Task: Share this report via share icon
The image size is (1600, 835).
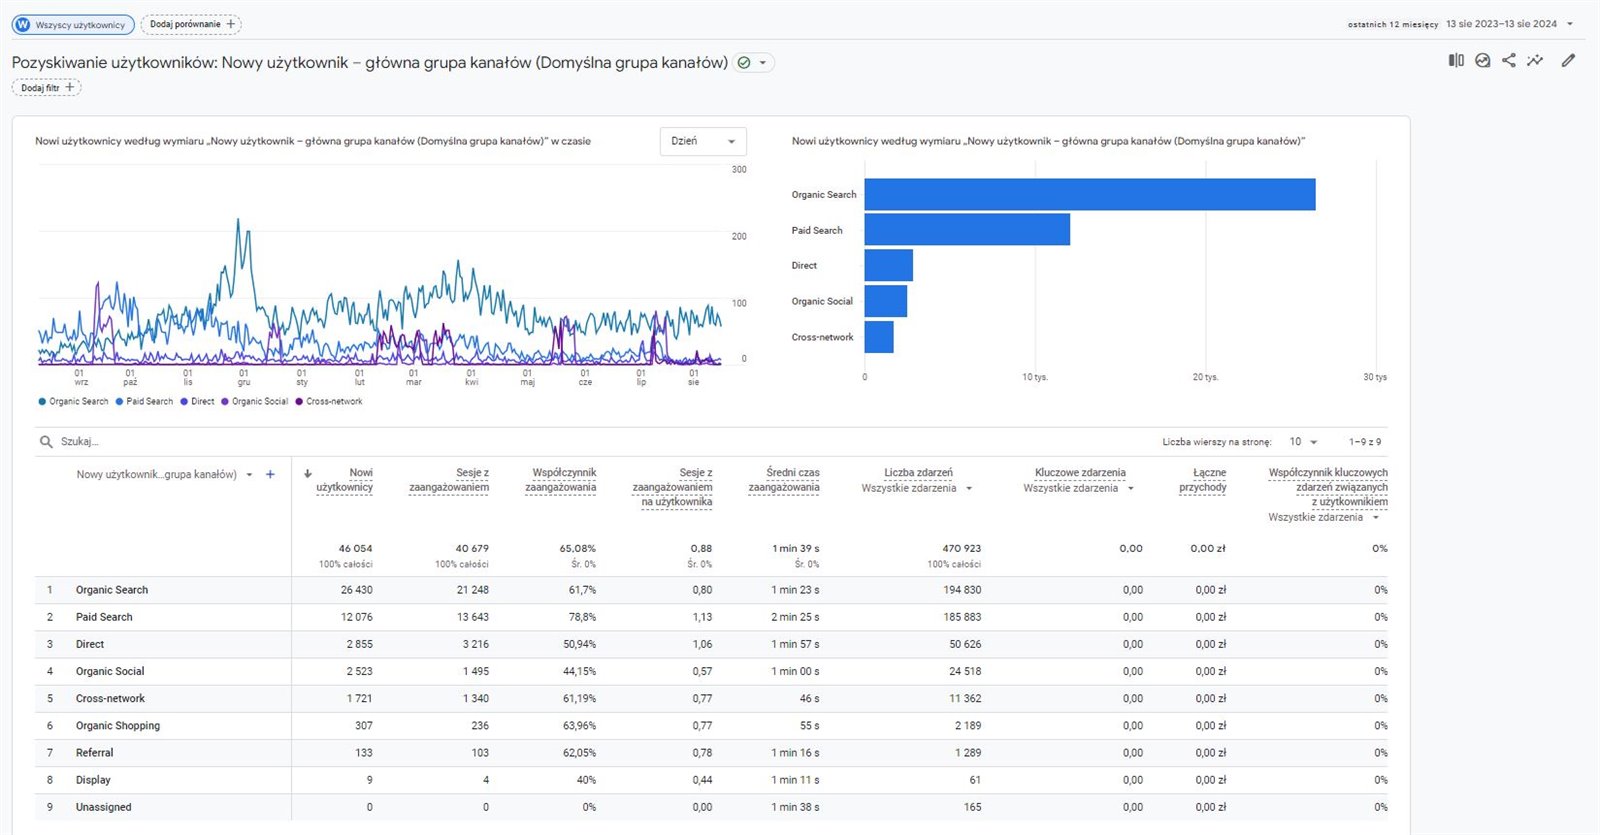Action: coord(1509,61)
